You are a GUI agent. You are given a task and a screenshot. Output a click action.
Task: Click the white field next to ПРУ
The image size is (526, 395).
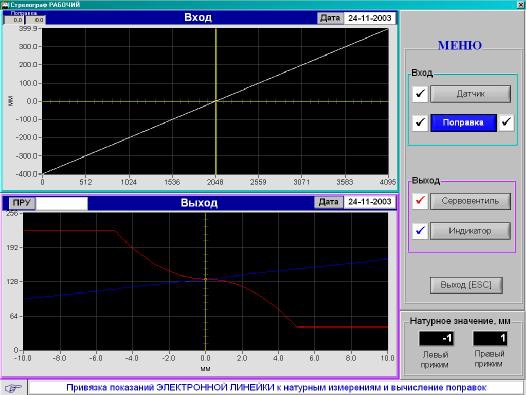[62, 203]
